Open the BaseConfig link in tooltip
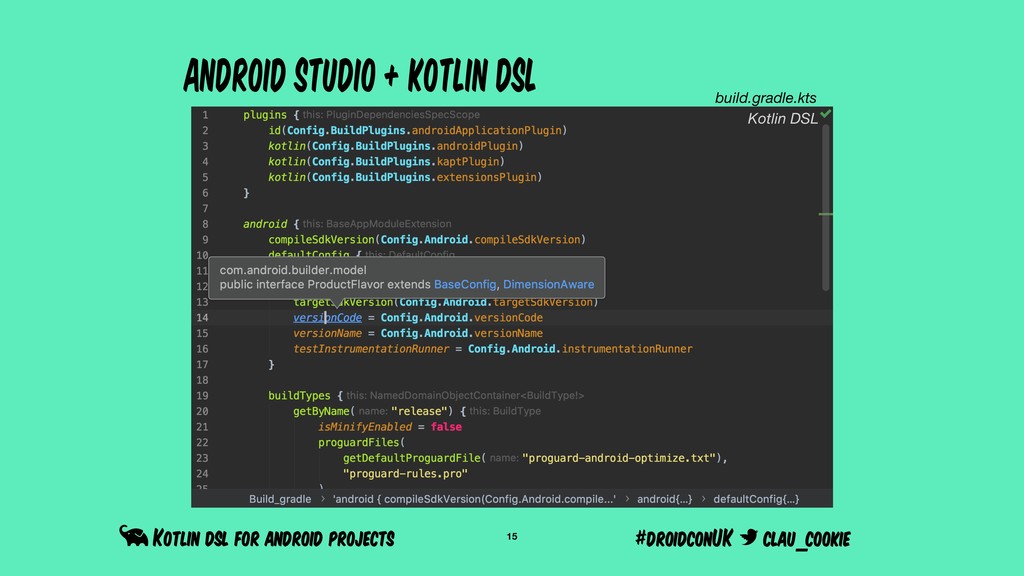Viewport: 1024px width, 576px height. [x=465, y=285]
